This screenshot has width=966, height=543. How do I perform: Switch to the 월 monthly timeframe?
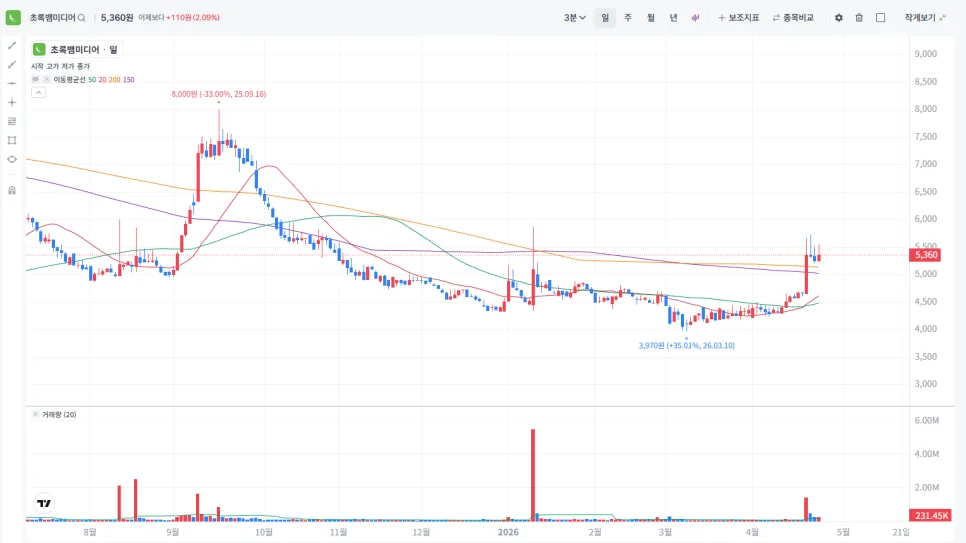(x=651, y=18)
